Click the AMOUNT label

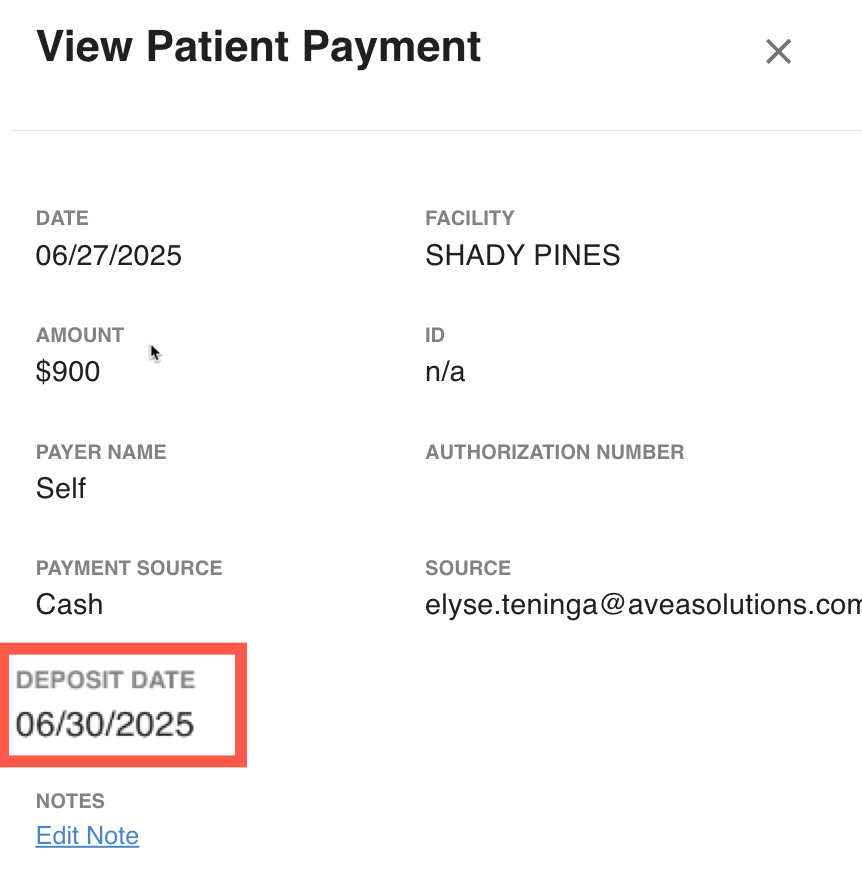80,335
